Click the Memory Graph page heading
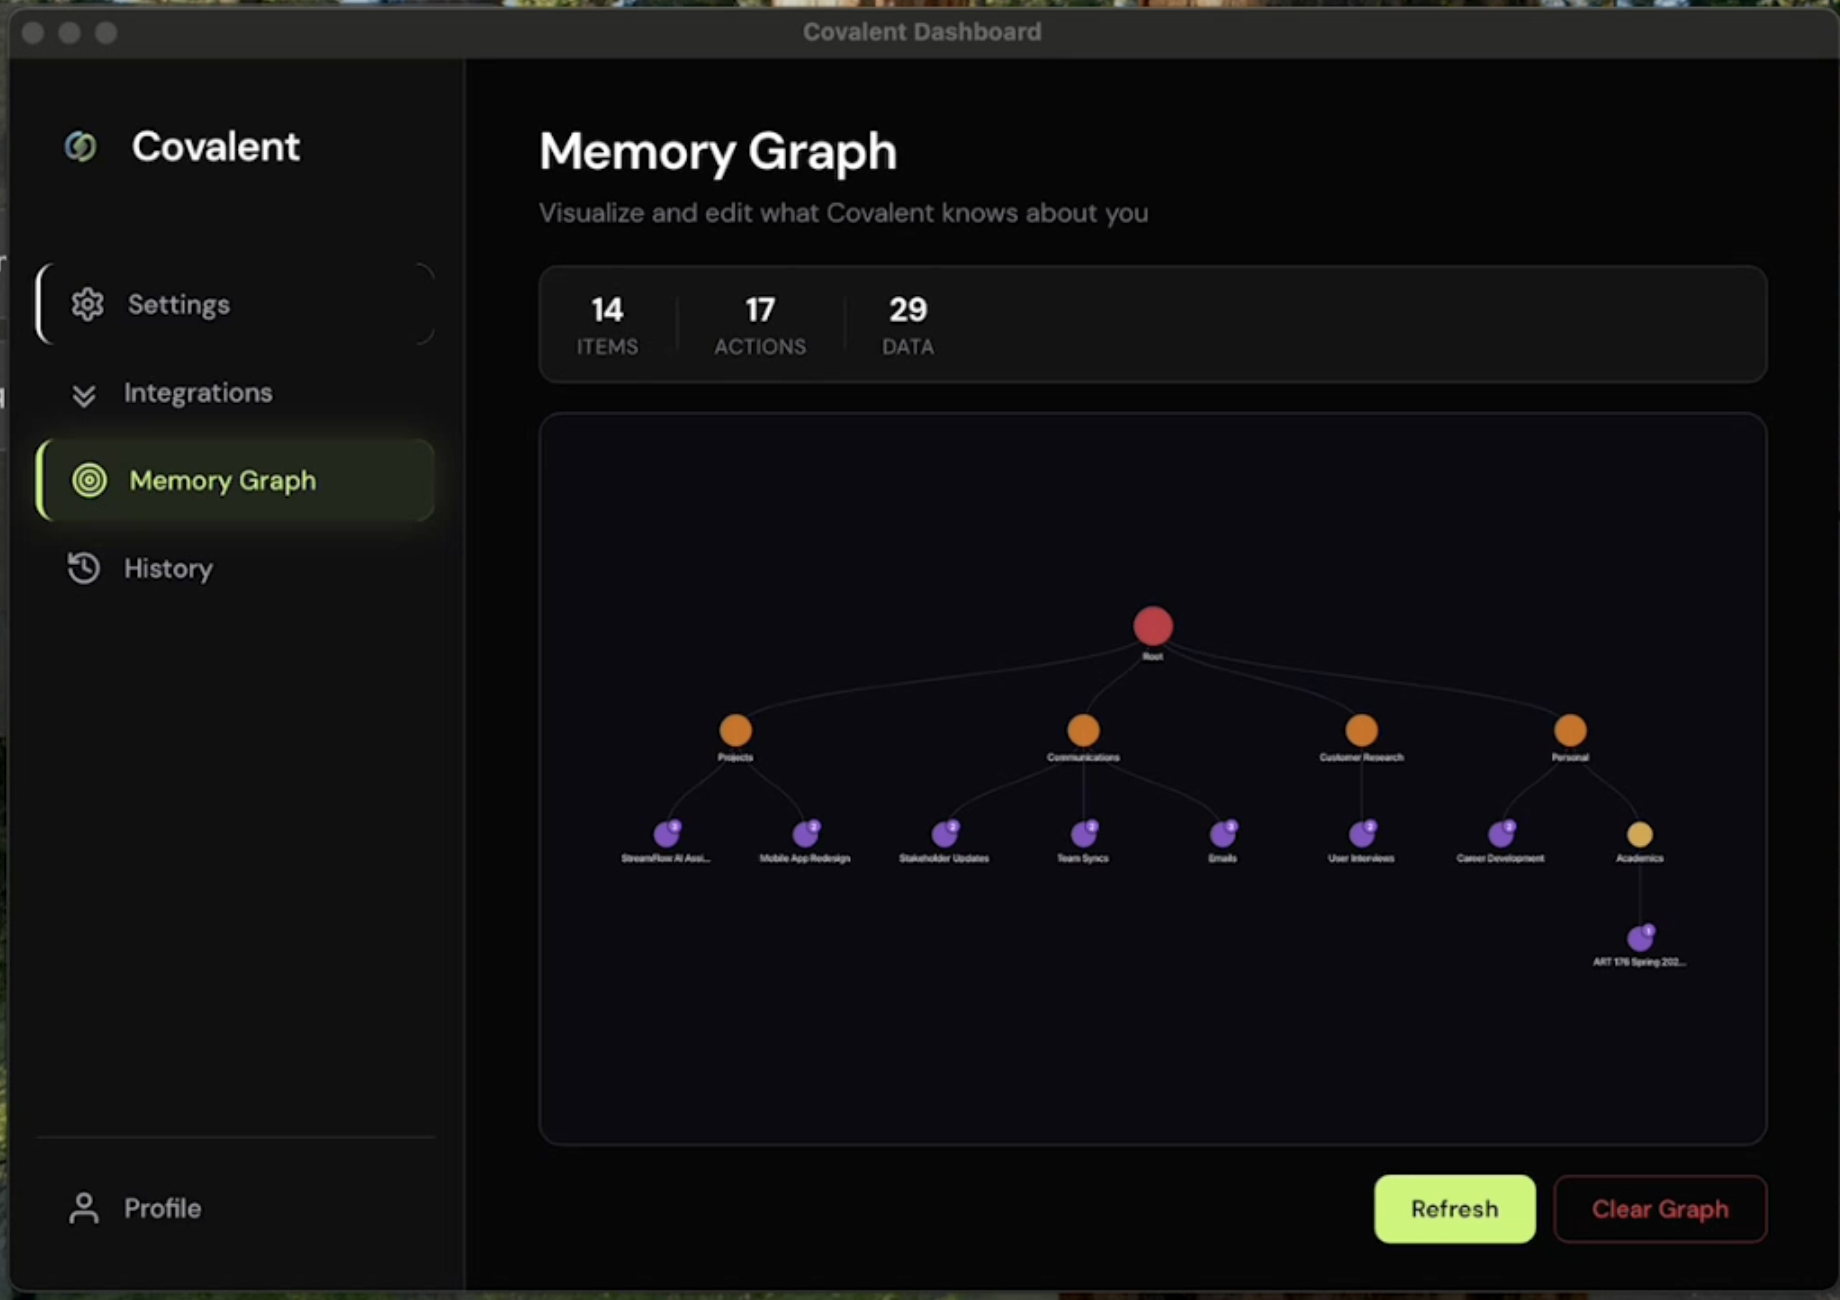 point(718,152)
